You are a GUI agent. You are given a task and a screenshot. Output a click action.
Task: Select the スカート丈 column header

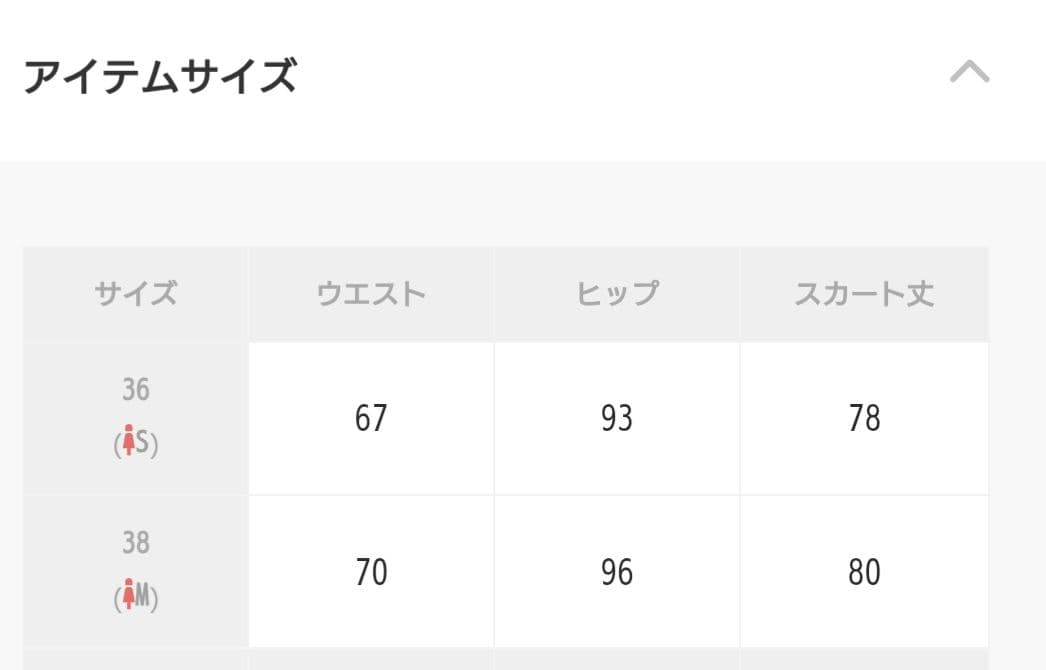pyautogui.click(x=864, y=294)
